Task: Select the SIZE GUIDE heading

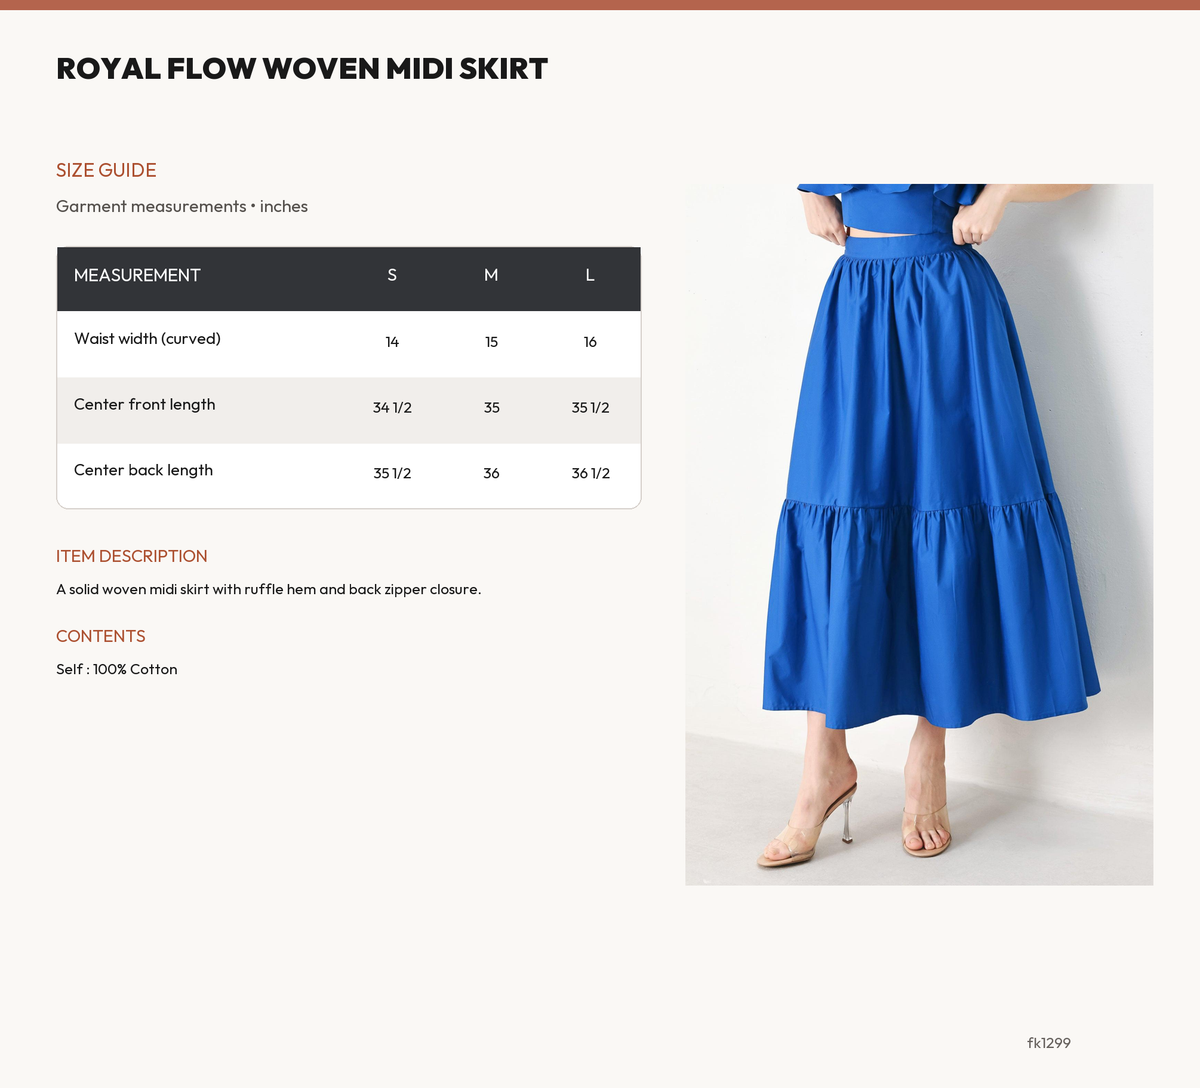Action: click(106, 170)
